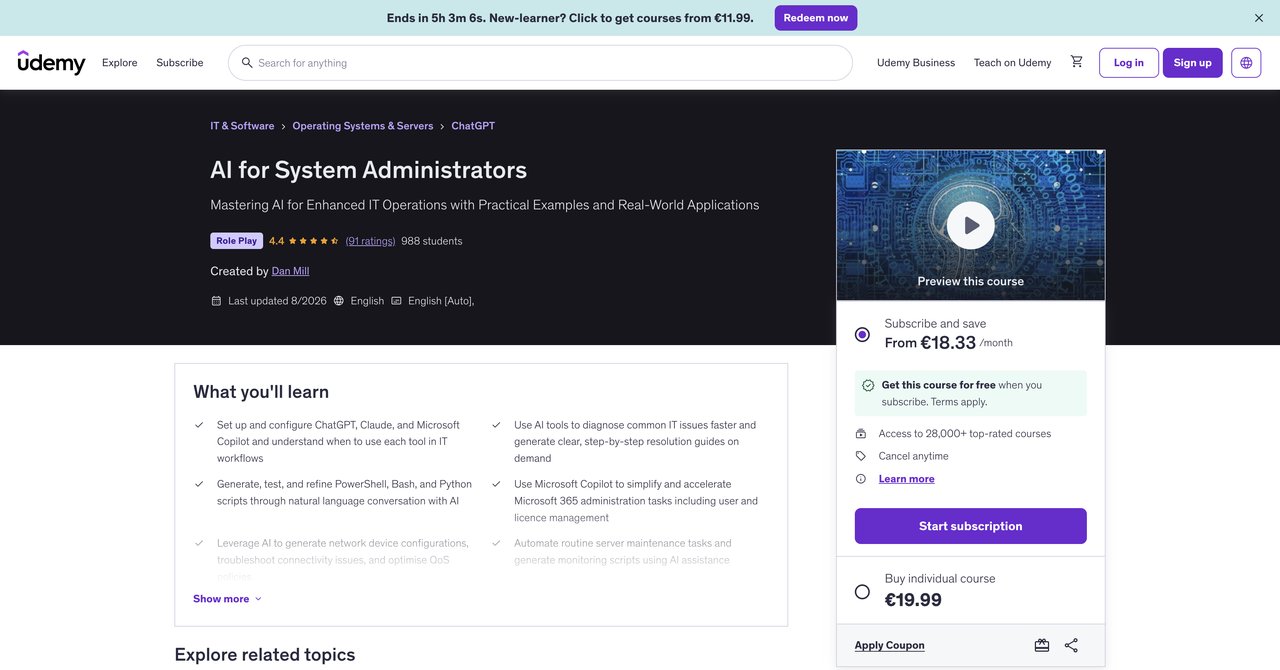
Task: Click the Udemy logo
Action: [x=52, y=62]
